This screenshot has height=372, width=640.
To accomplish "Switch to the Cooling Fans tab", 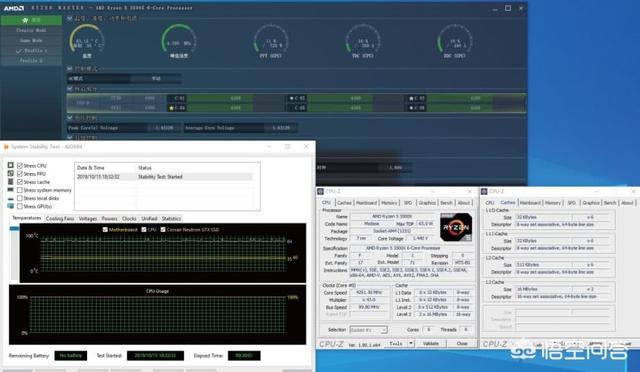I will 60,218.
